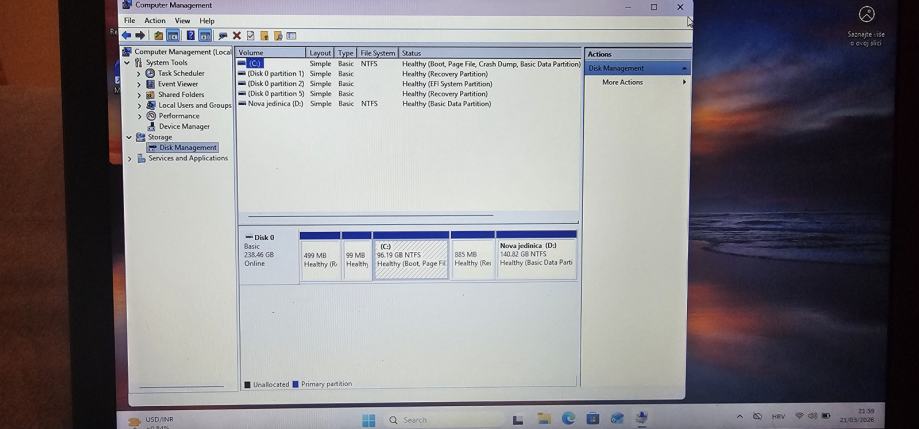Select the Nova jedinica (D:) volume row
The height and width of the screenshot is (429, 919).
click(x=409, y=104)
